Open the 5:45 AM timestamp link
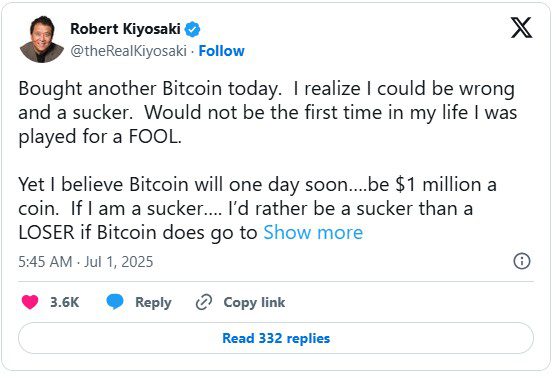 [45, 262]
